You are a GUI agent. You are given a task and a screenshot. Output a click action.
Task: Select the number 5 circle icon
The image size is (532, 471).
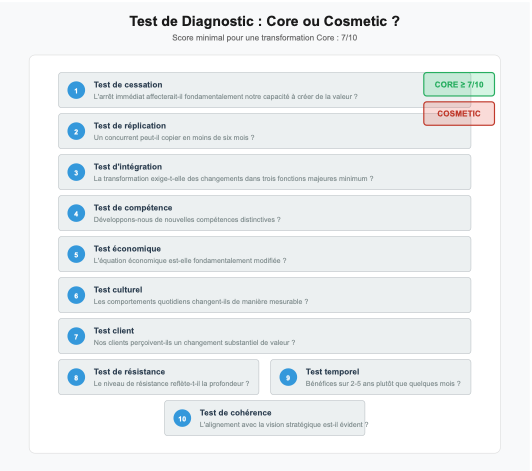76,255
